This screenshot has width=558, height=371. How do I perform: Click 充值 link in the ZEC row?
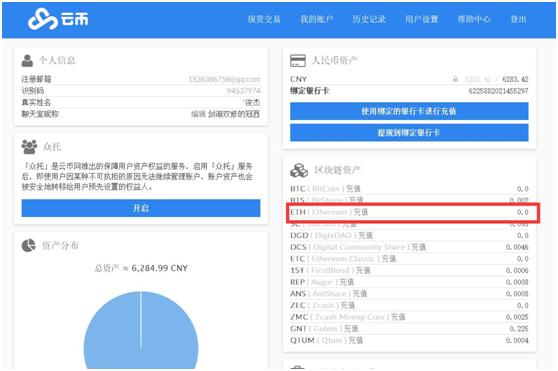(348, 306)
